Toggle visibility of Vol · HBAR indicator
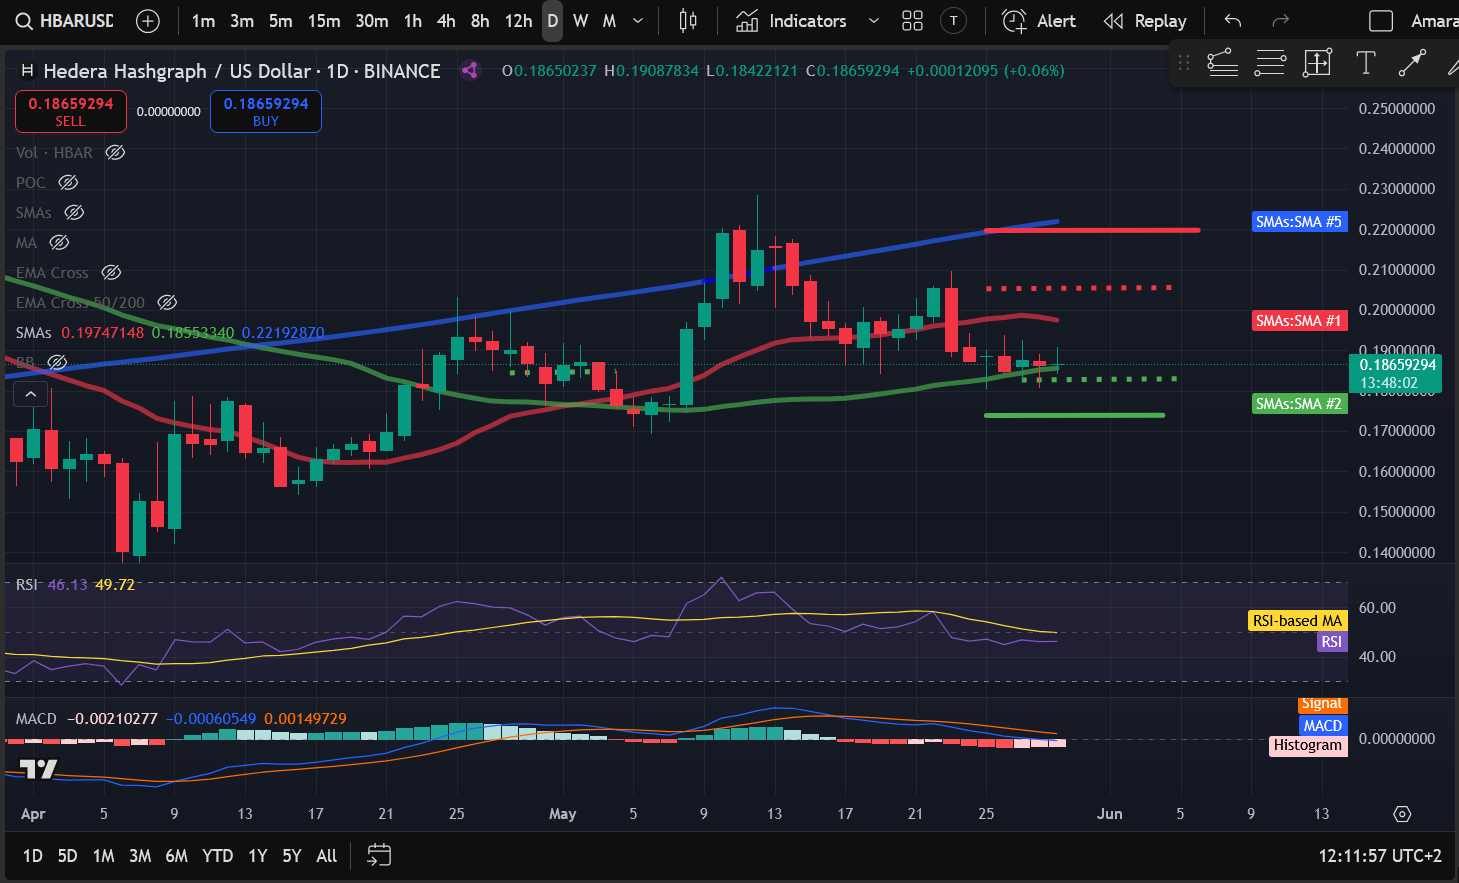1459x883 pixels. tap(115, 152)
